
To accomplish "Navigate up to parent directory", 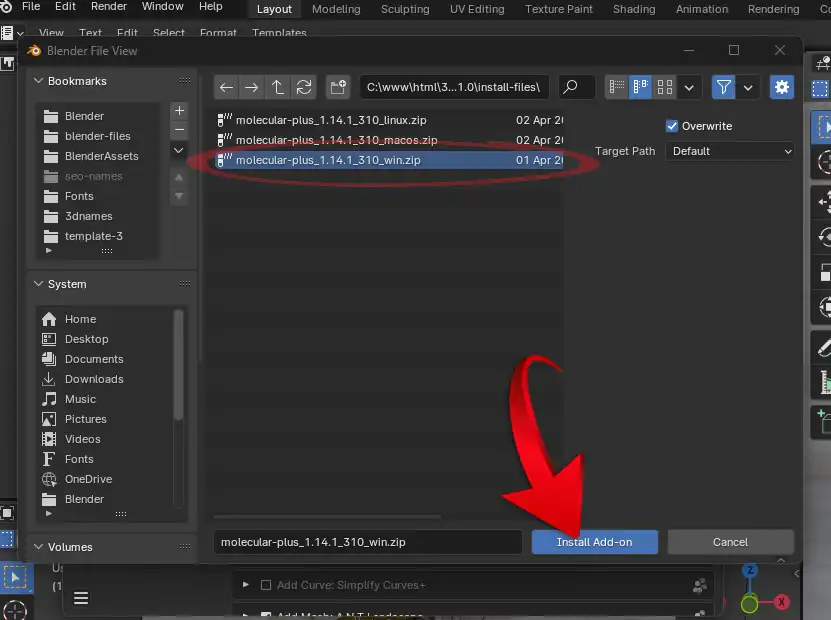I will tap(277, 87).
